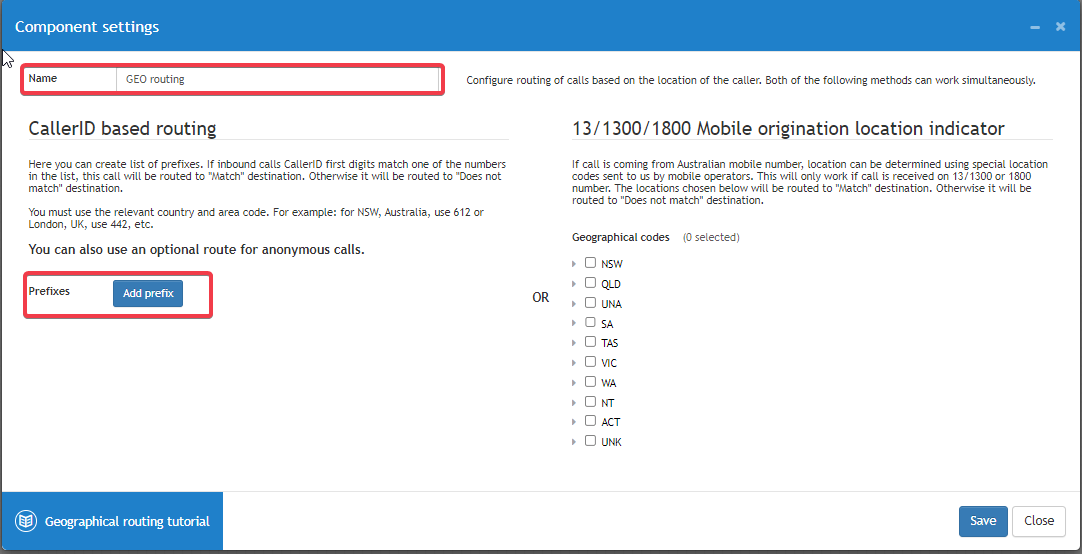Check the WA location checkbox
This screenshot has width=1082, height=554.
click(x=590, y=382)
